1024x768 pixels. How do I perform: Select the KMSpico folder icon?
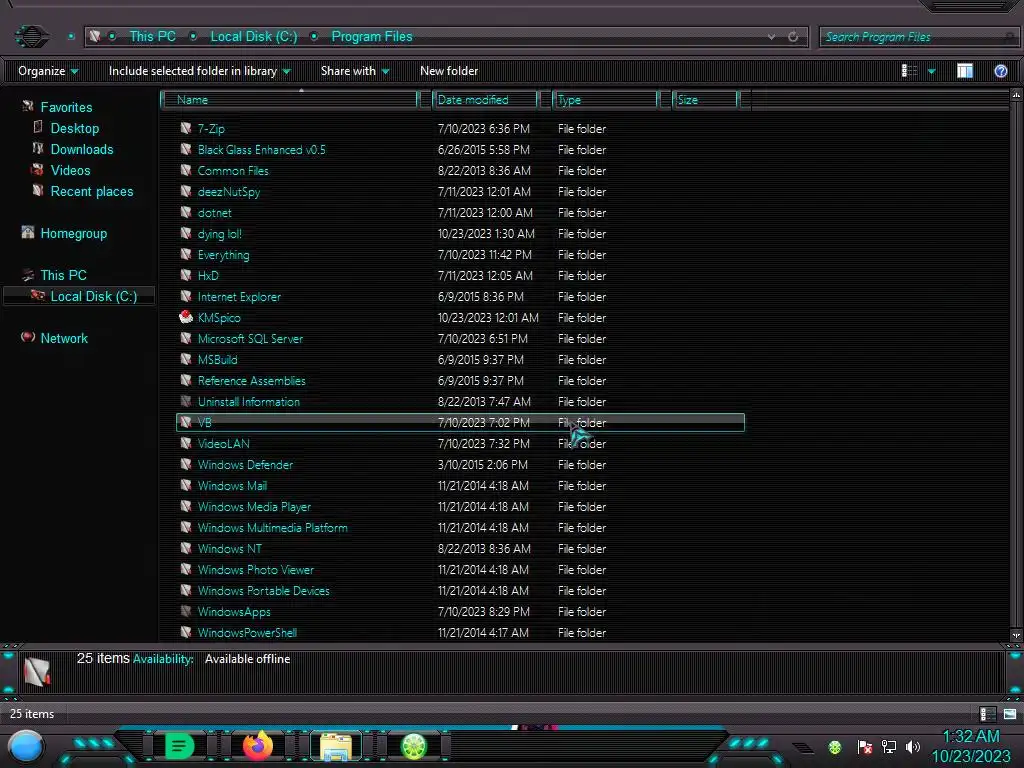click(186, 317)
